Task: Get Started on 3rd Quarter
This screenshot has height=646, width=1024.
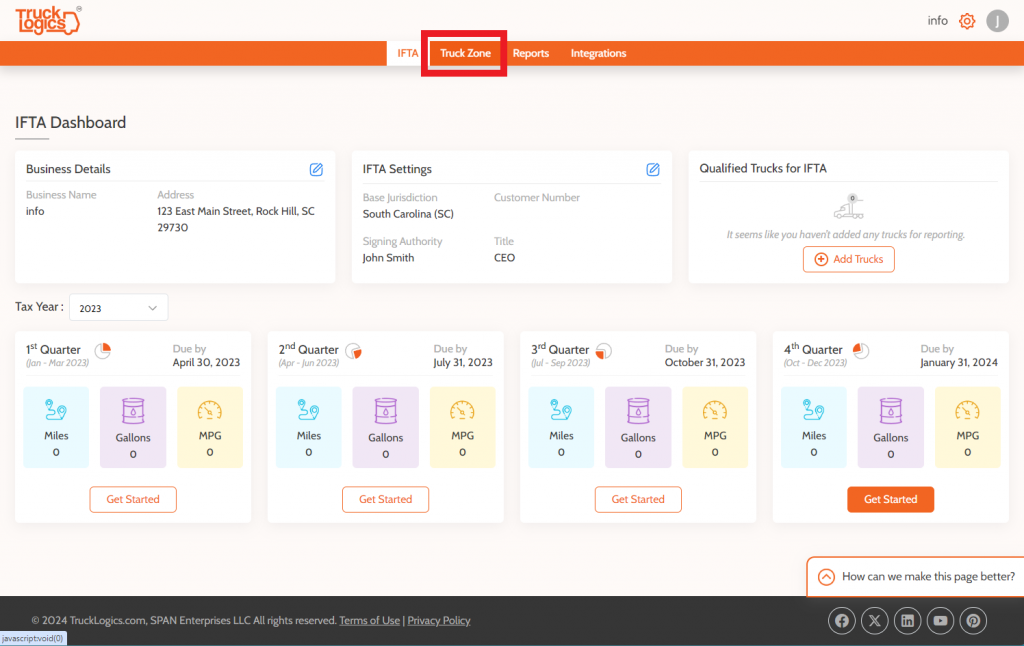Action: coord(638,499)
